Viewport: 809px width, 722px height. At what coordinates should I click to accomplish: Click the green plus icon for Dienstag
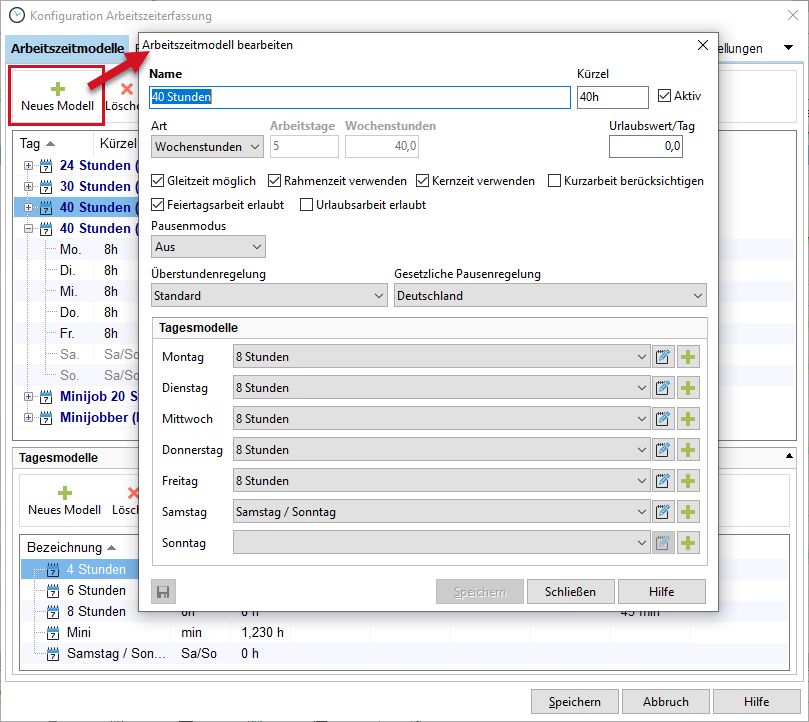click(688, 388)
